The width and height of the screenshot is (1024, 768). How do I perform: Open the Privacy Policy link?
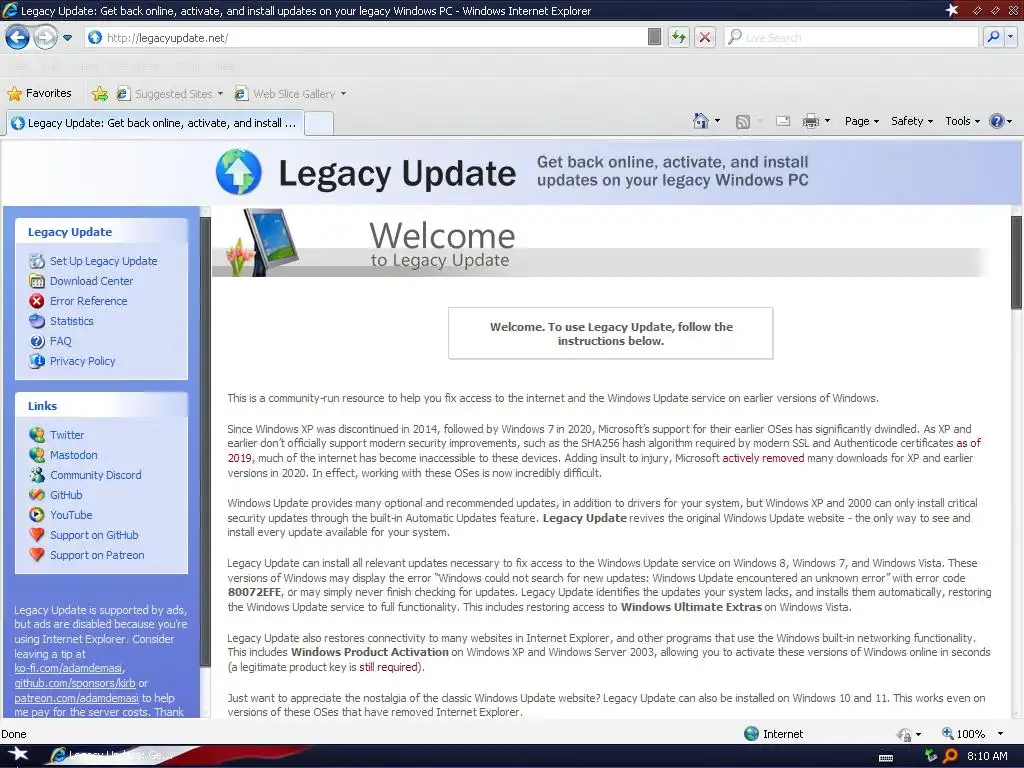coord(82,361)
